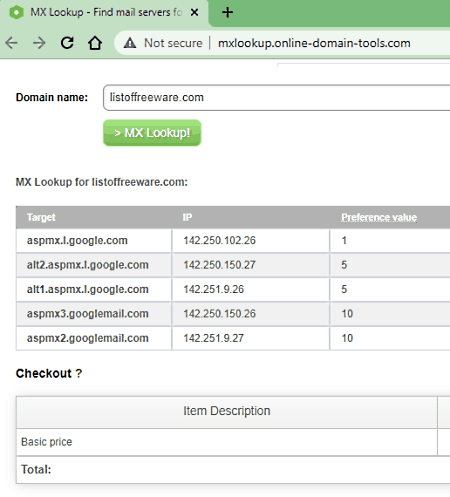The width and height of the screenshot is (450, 497).
Task: Click the MX Lookup! button
Action: point(152,133)
